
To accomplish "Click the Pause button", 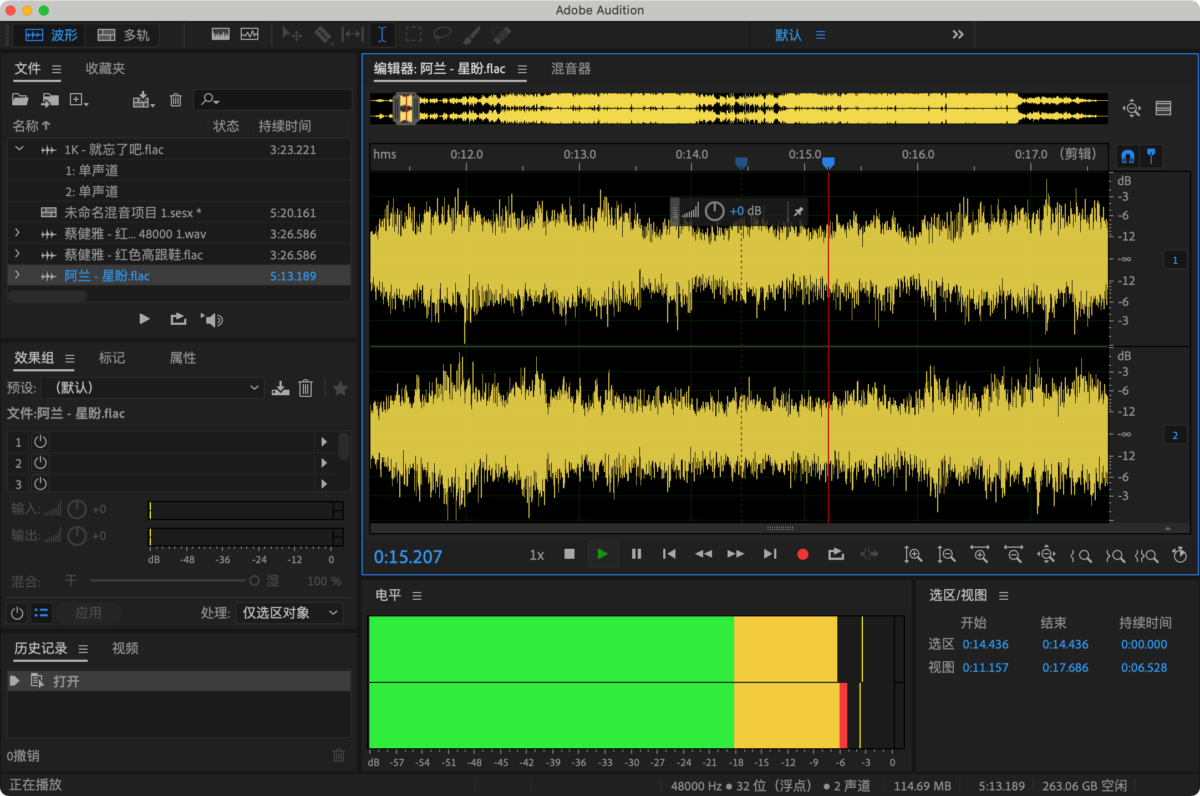I will [x=636, y=554].
